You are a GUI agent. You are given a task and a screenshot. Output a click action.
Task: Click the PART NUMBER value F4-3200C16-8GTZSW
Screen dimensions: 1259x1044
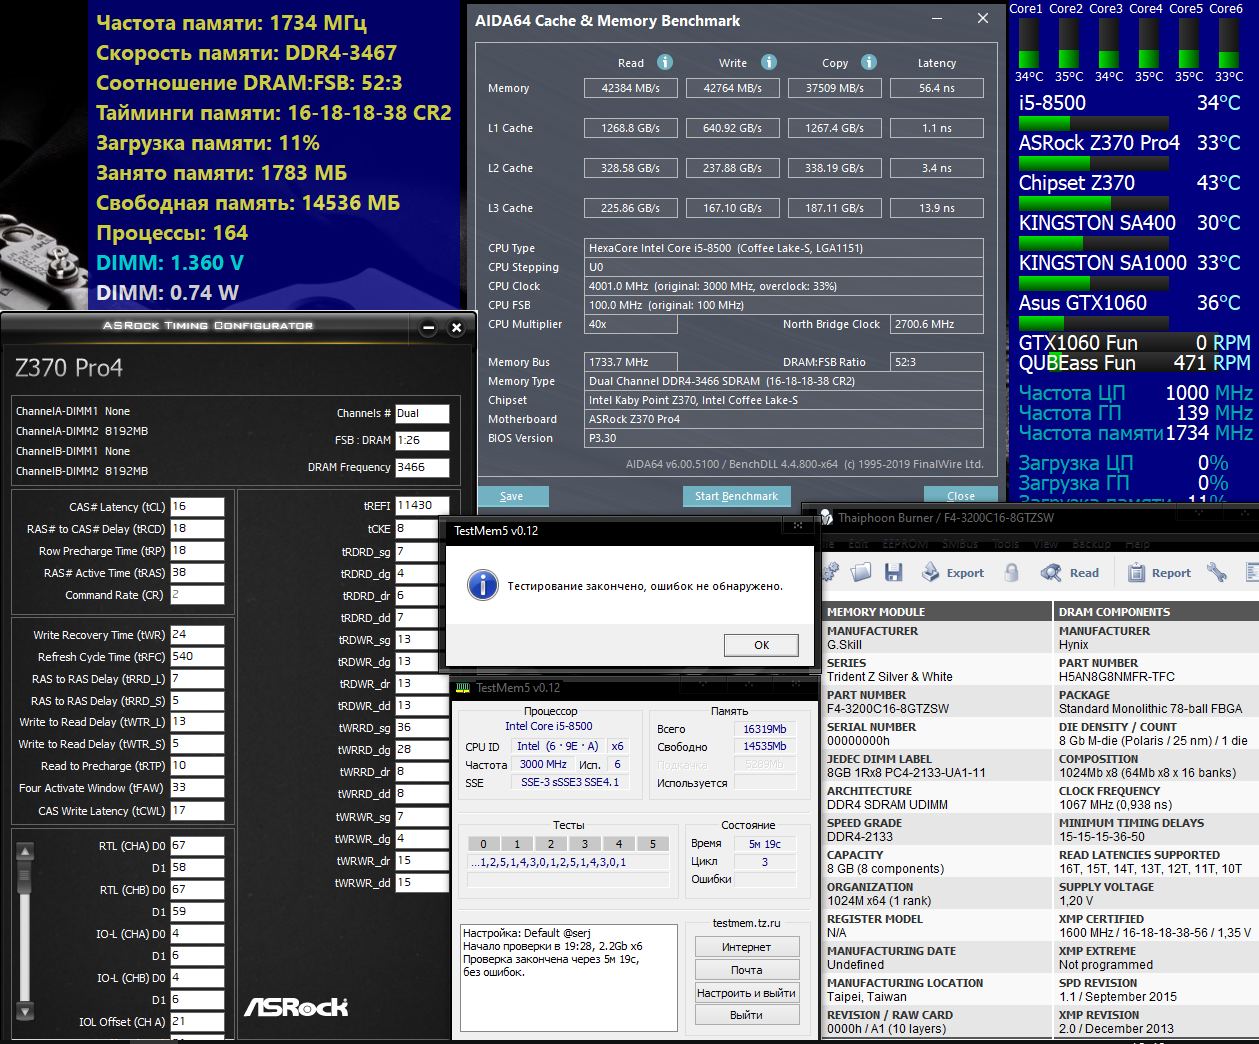[x=888, y=709]
